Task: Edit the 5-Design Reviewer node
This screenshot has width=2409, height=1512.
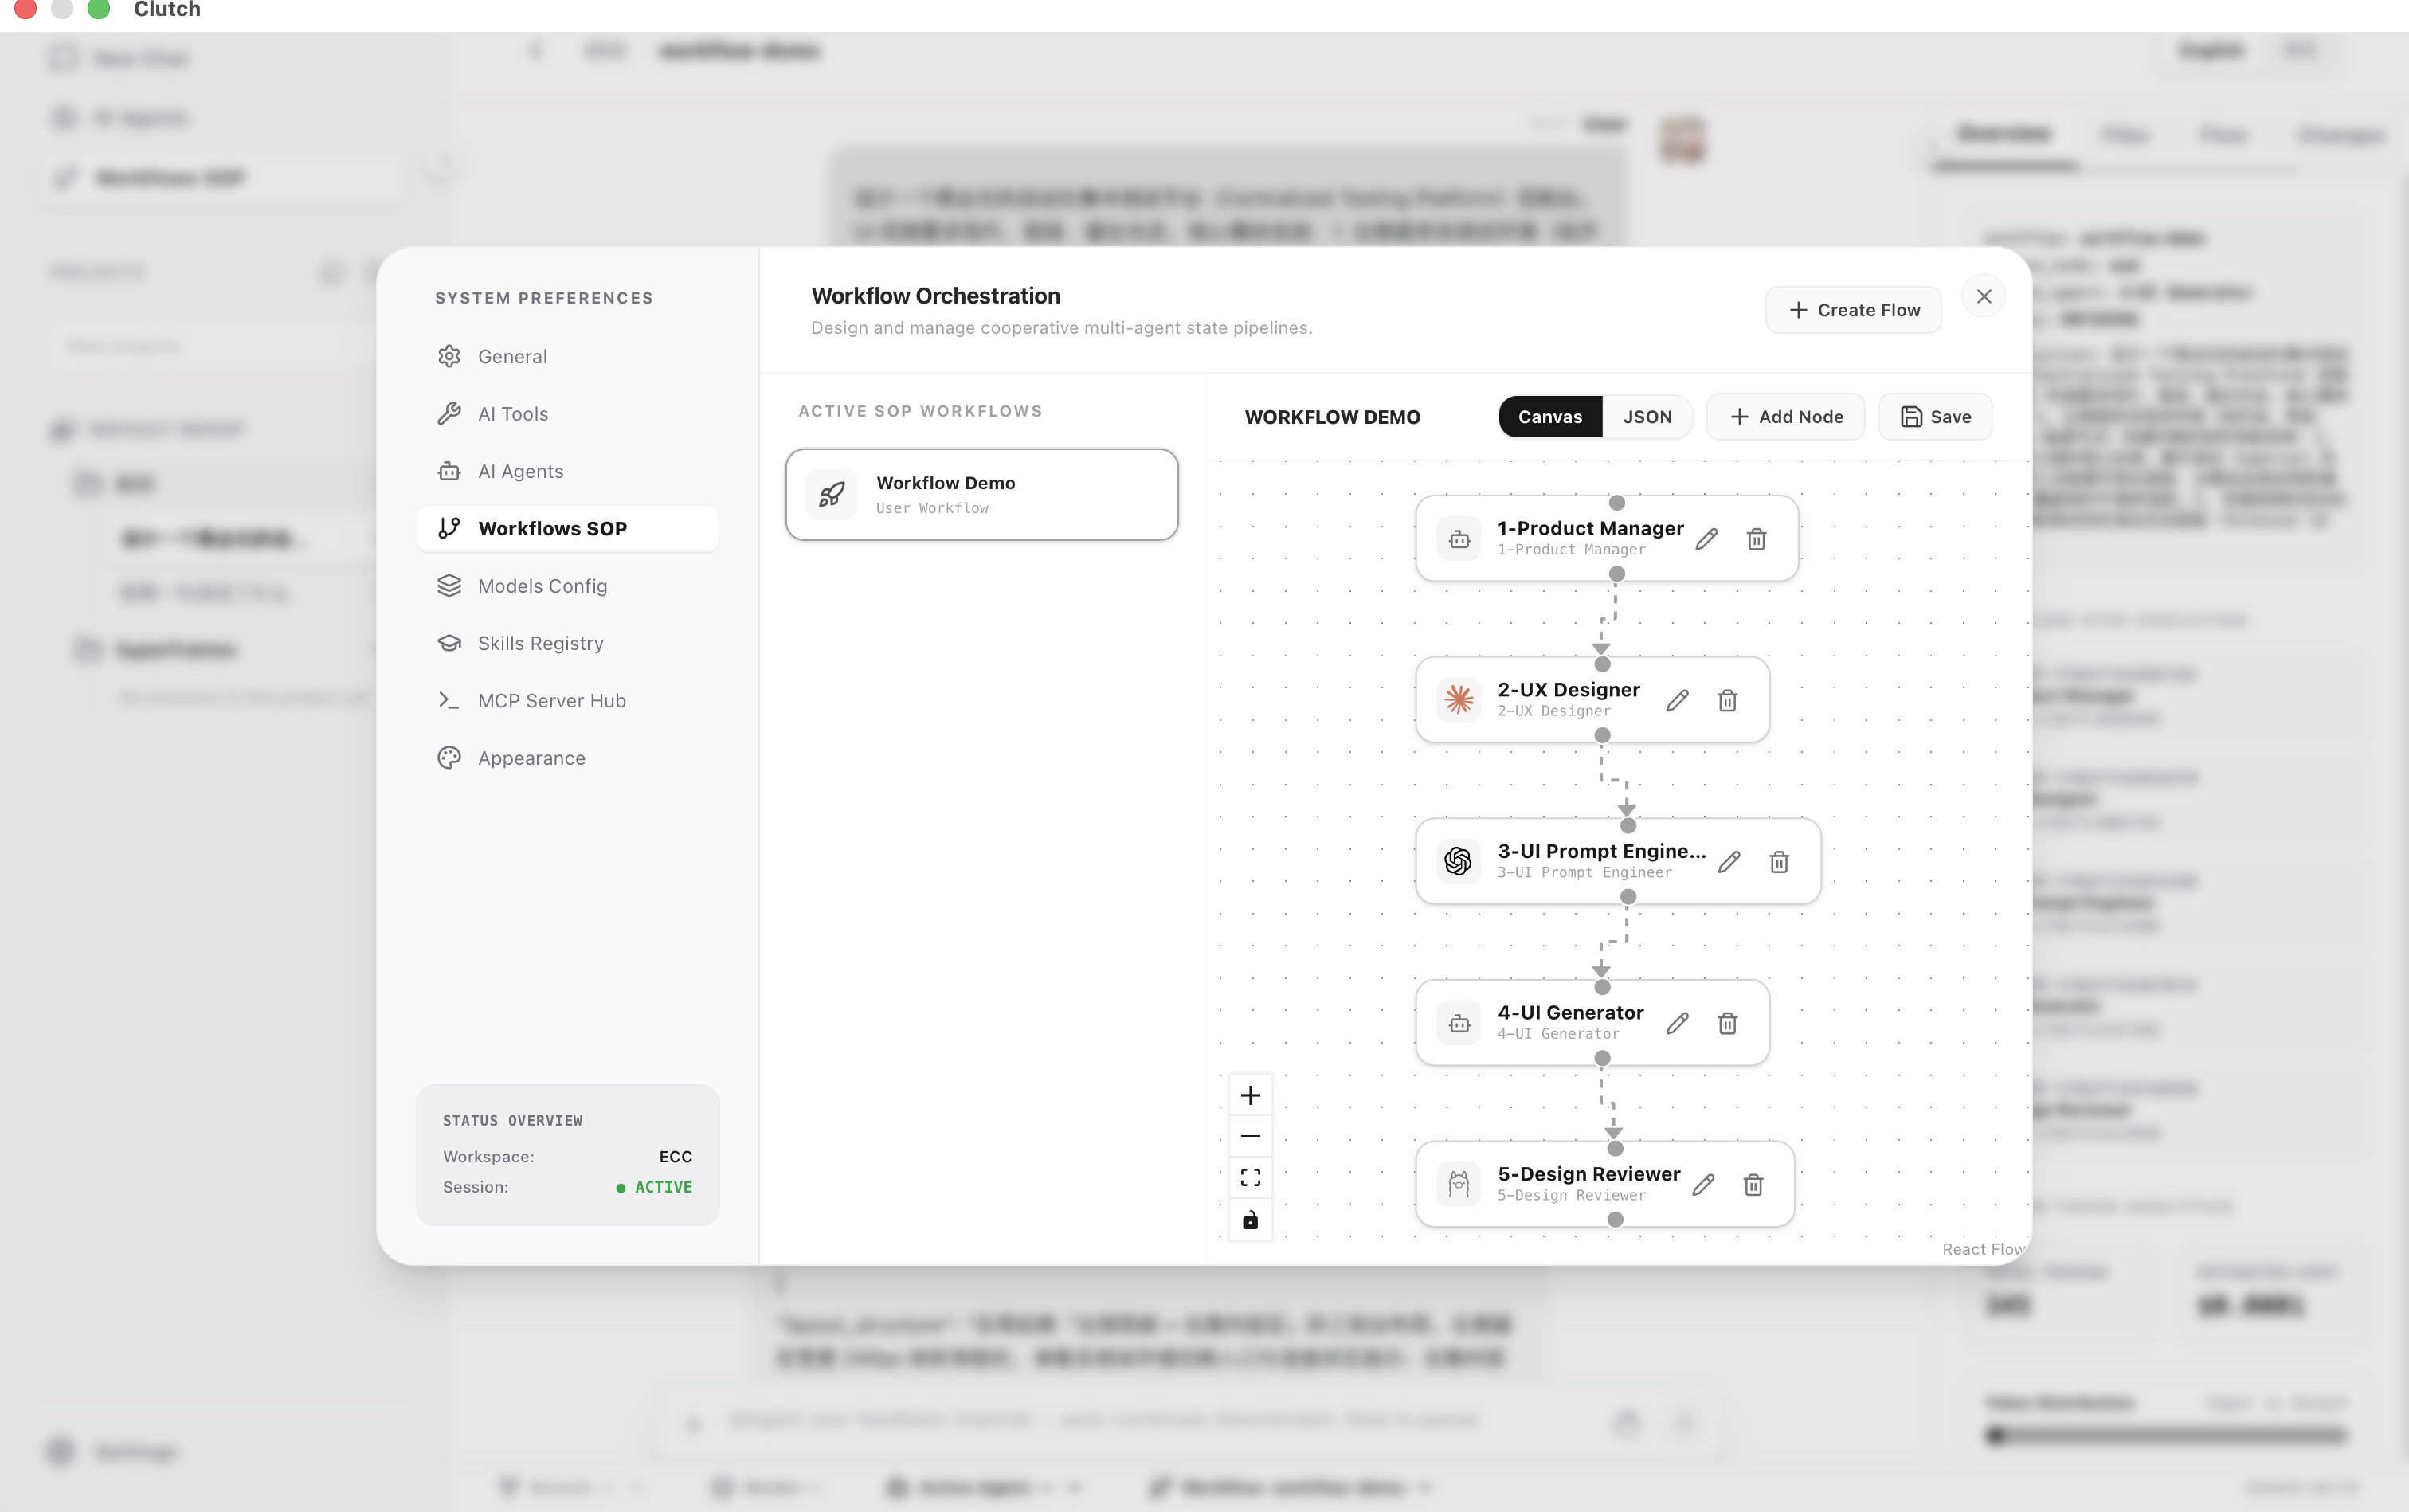Action: coord(1704,1185)
